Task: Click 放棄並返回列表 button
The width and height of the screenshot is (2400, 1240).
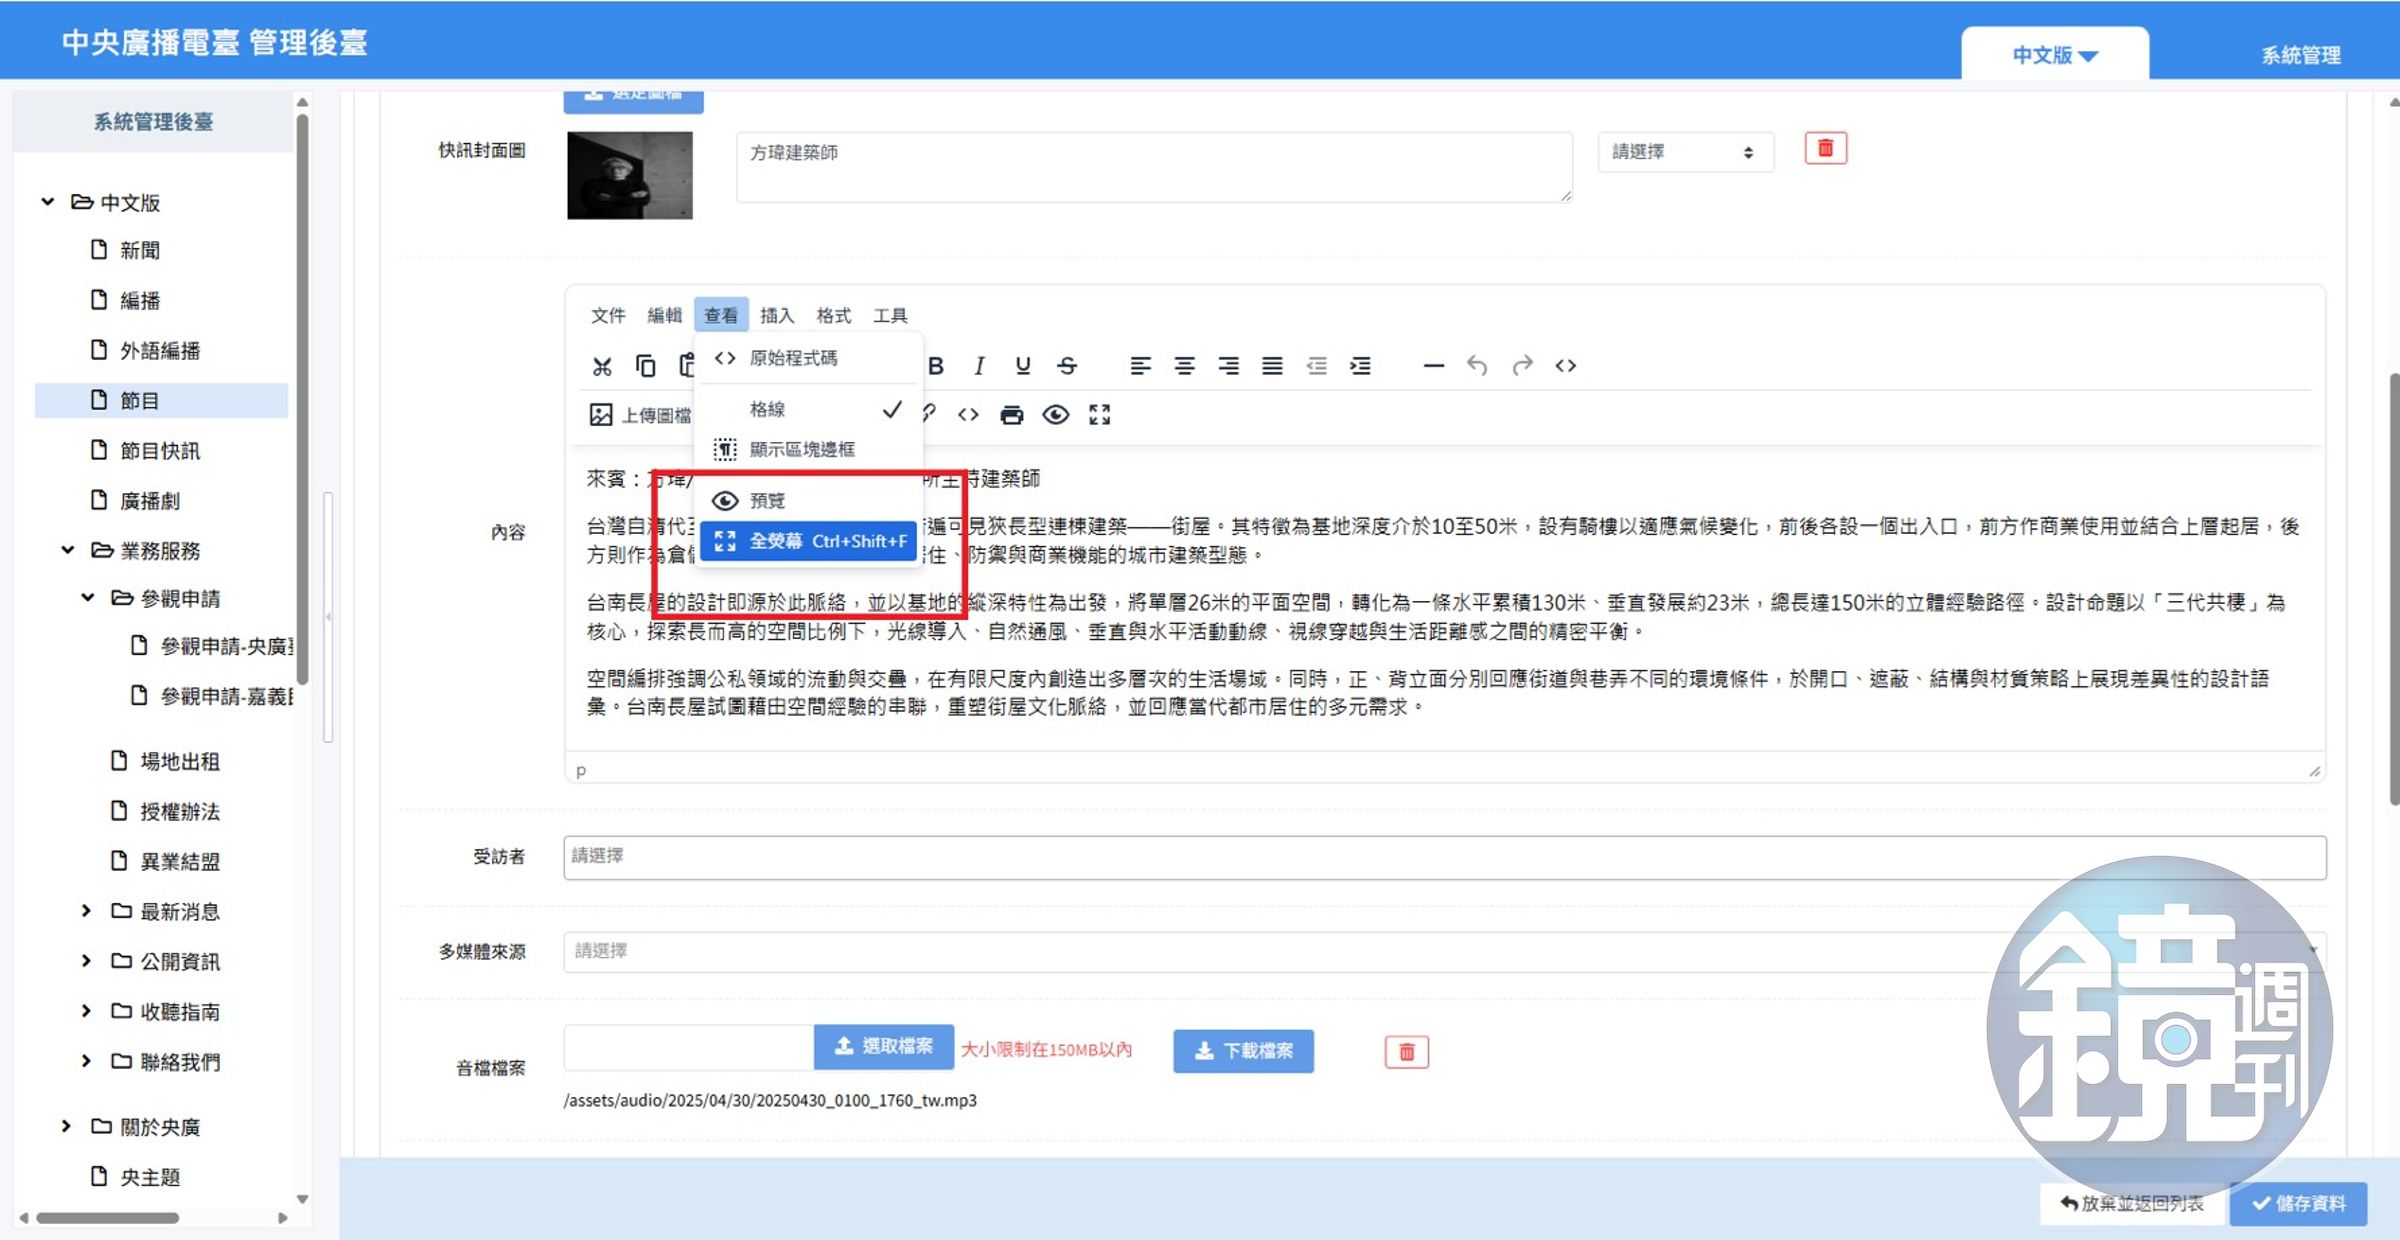Action: (x=2132, y=1203)
